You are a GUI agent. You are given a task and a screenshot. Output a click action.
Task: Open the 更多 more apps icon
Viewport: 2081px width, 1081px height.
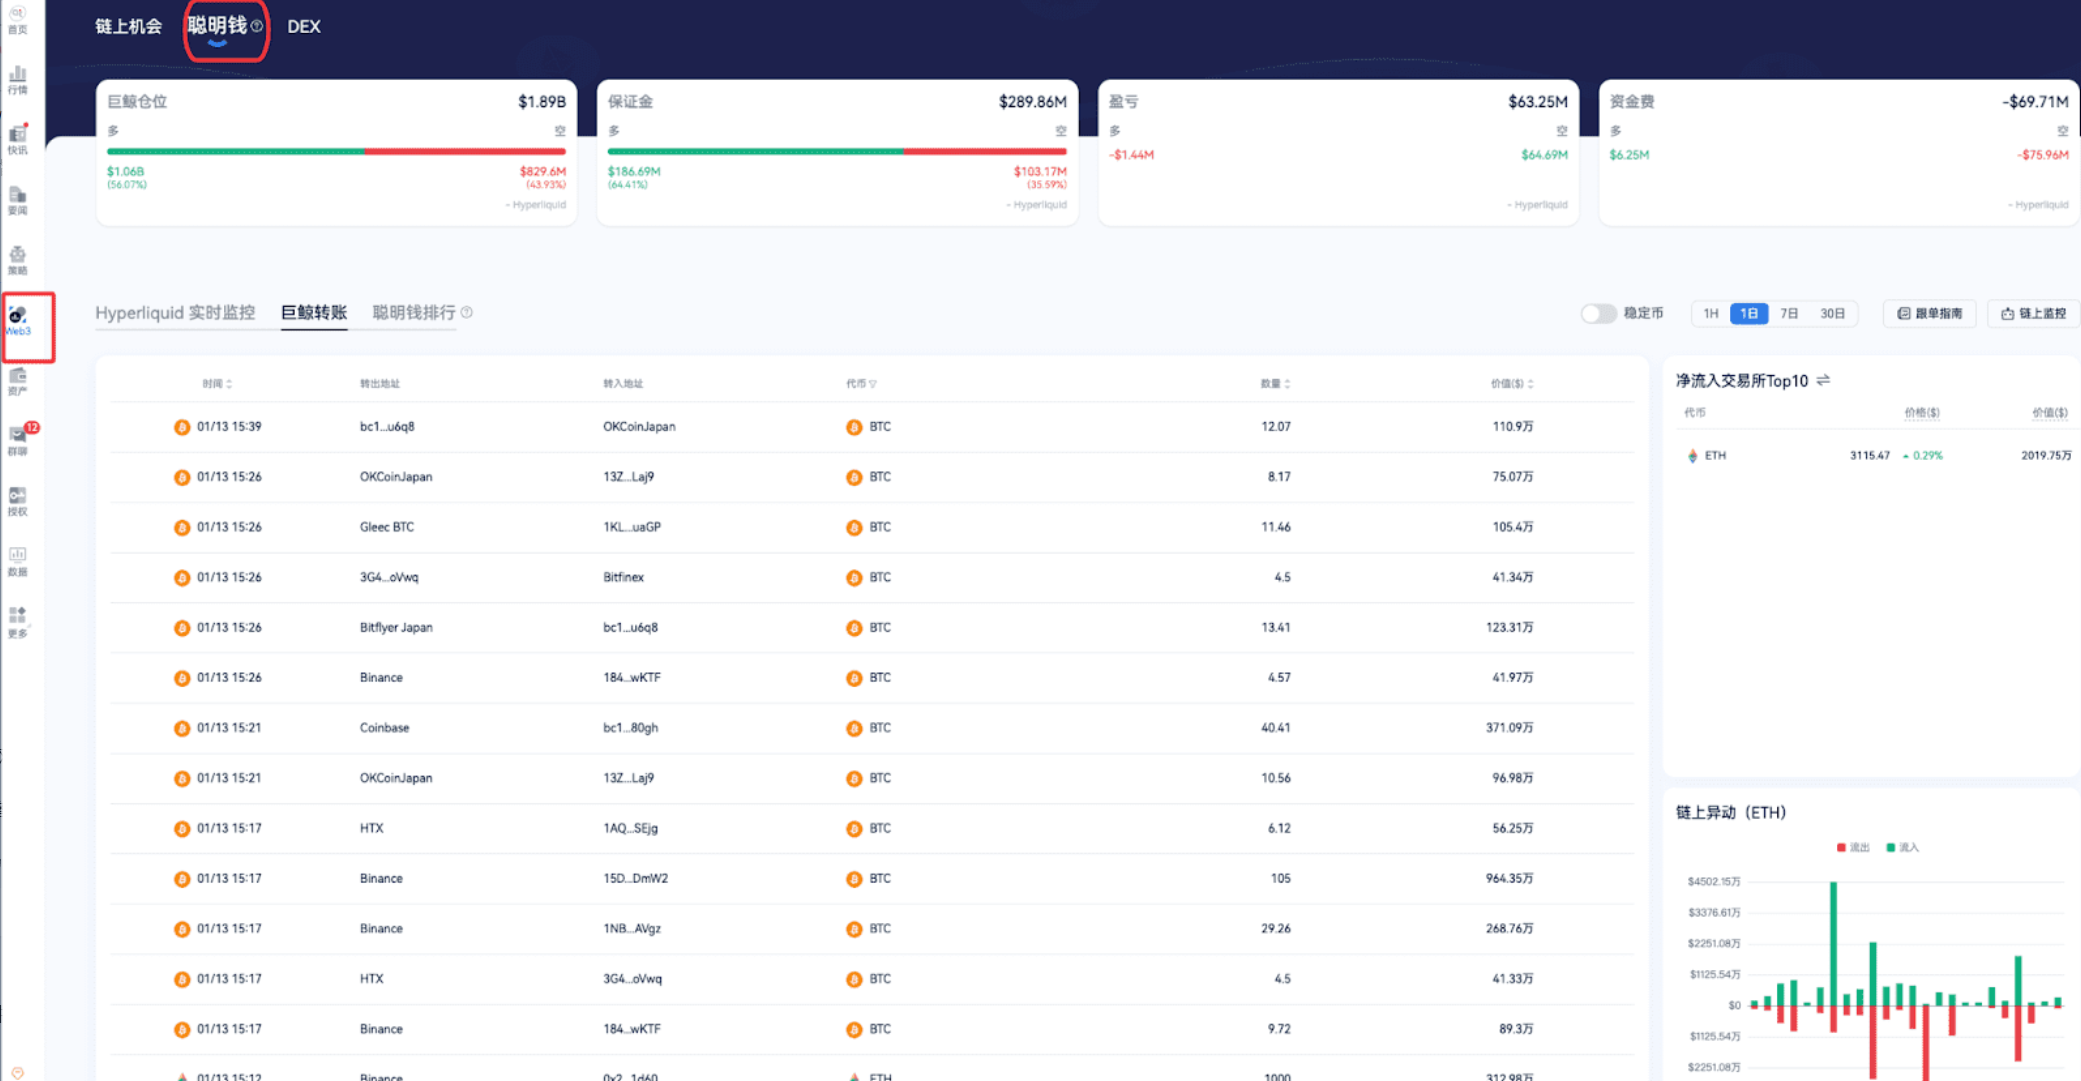coord(18,620)
